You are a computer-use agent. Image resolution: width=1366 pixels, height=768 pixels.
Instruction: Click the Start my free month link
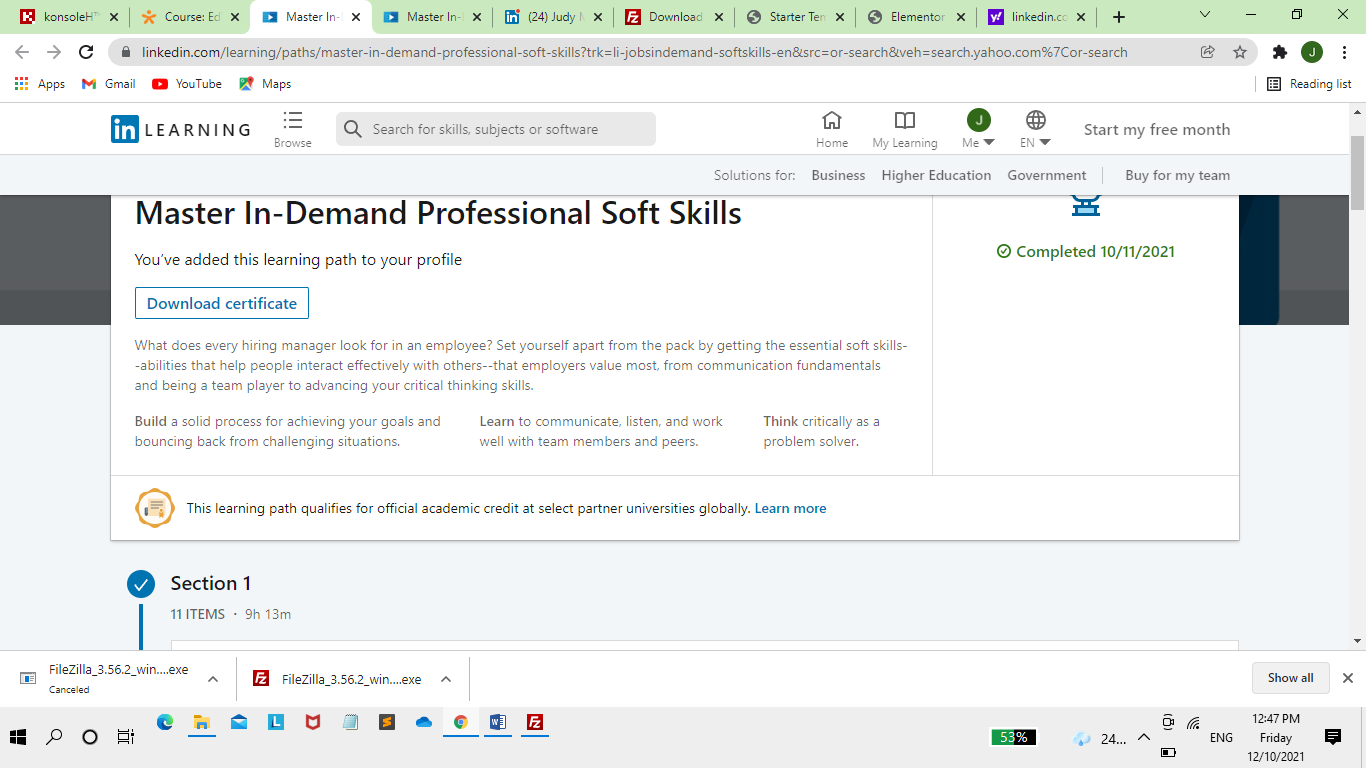click(x=1157, y=129)
